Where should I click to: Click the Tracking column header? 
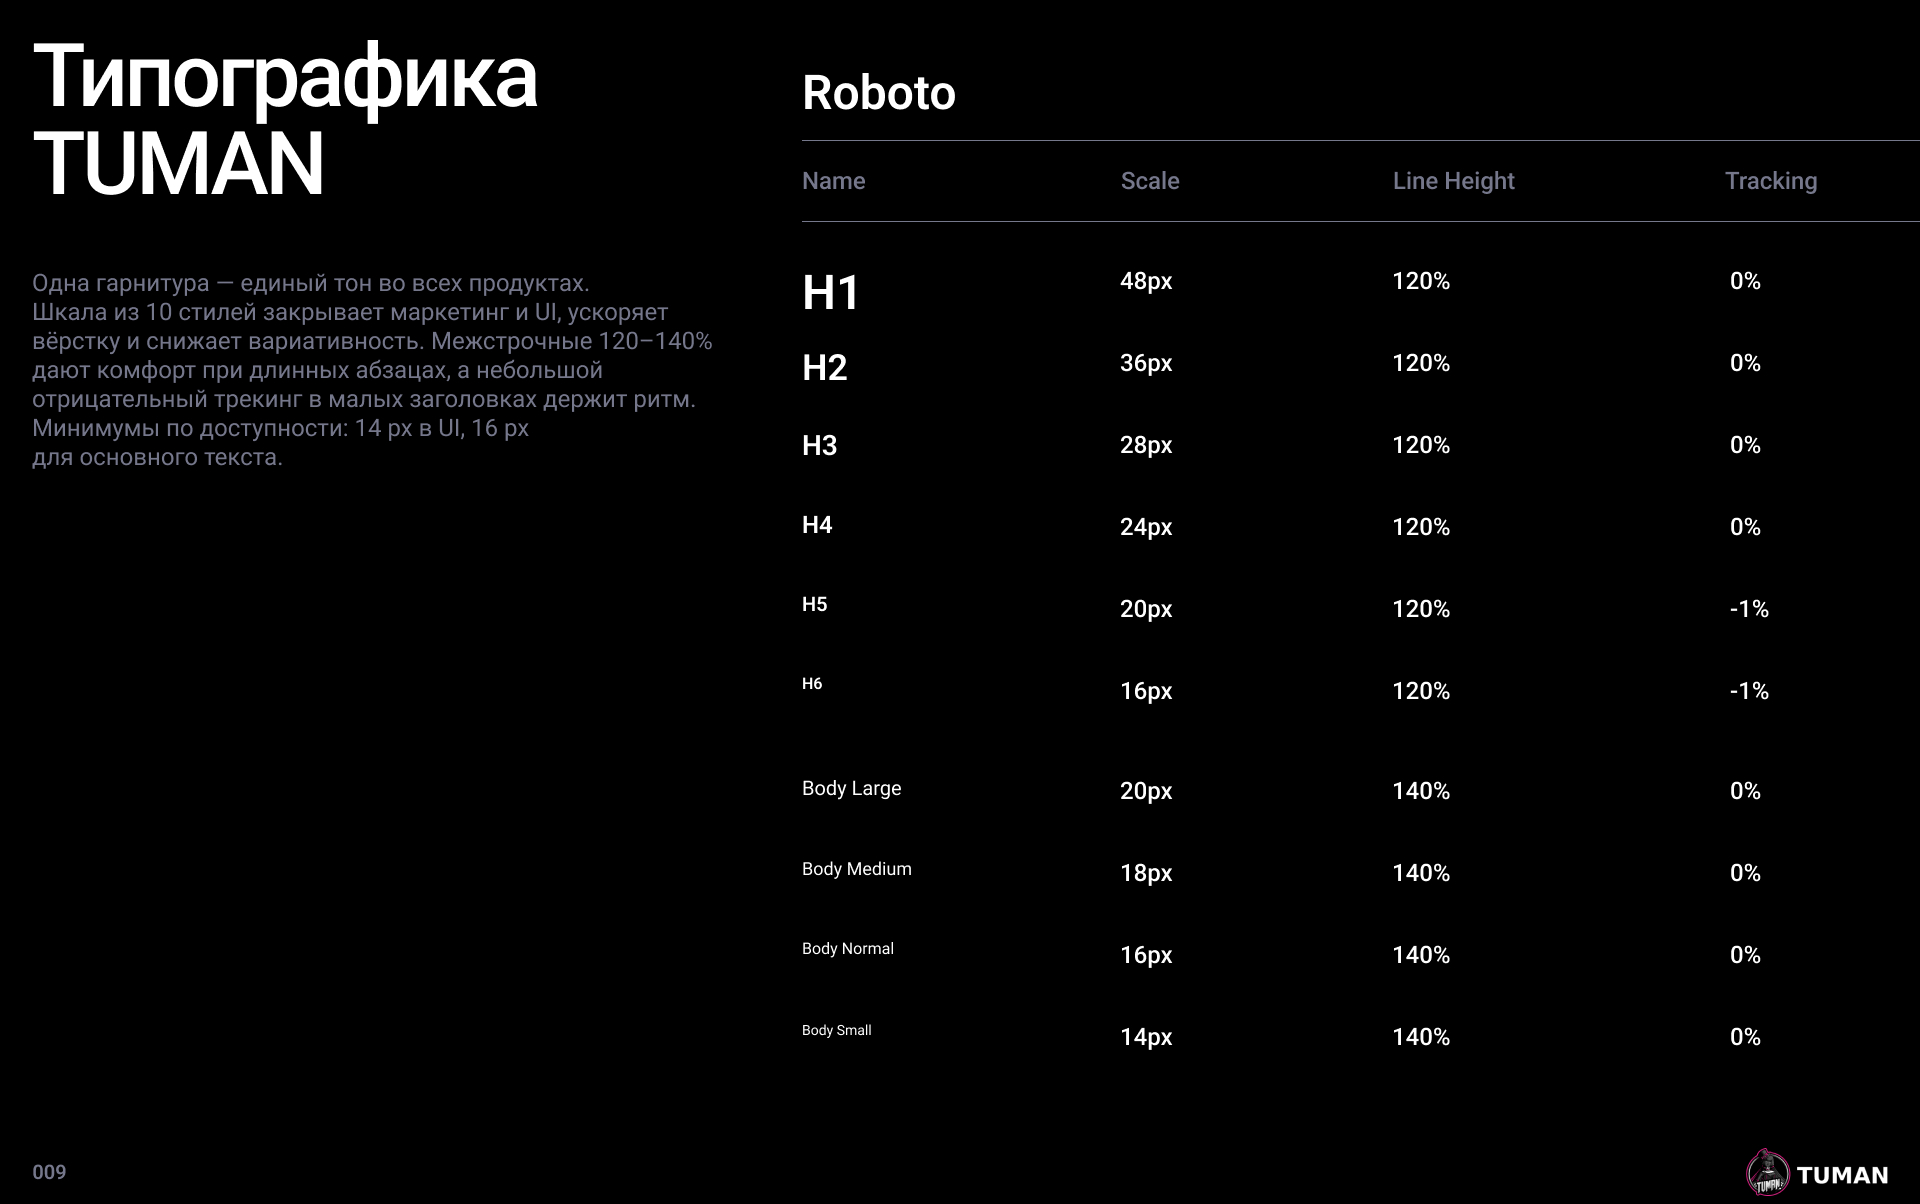pyautogui.click(x=1770, y=181)
